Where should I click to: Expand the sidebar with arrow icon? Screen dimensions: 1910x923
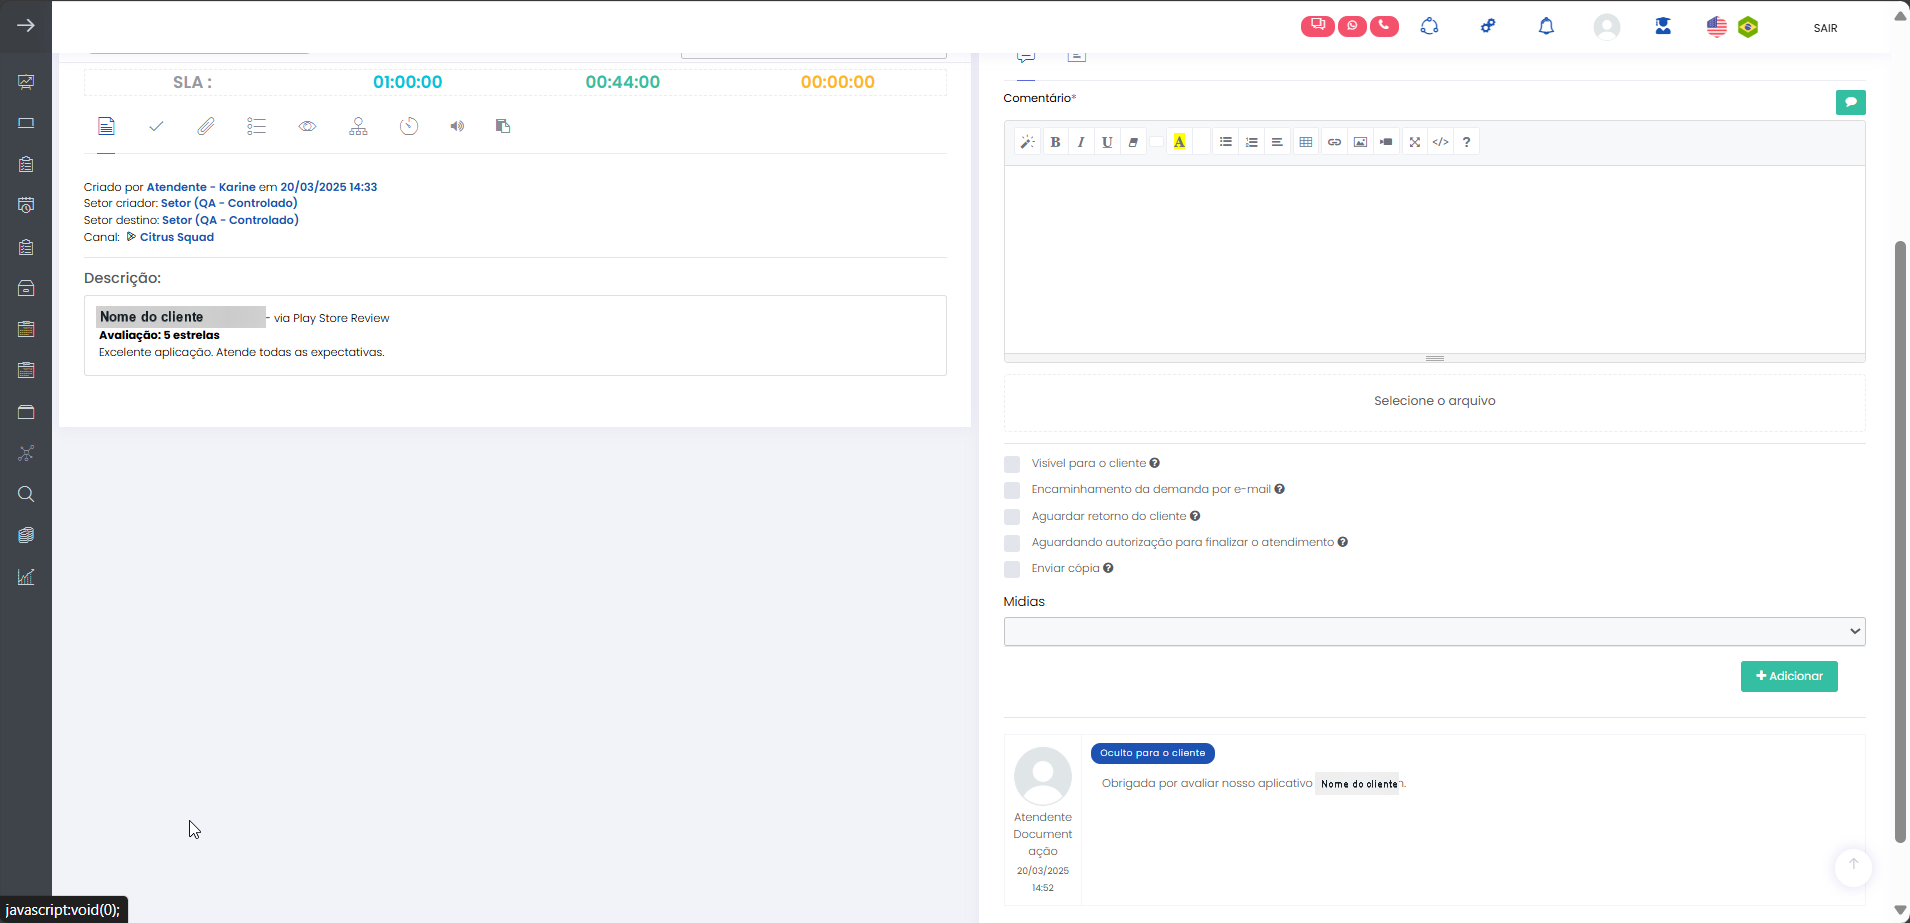(x=26, y=25)
